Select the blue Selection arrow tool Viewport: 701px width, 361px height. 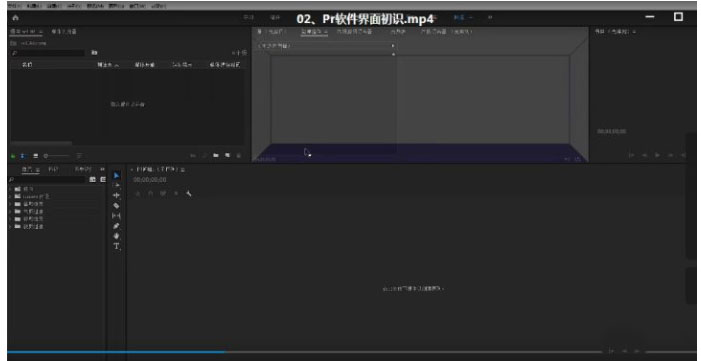point(117,175)
